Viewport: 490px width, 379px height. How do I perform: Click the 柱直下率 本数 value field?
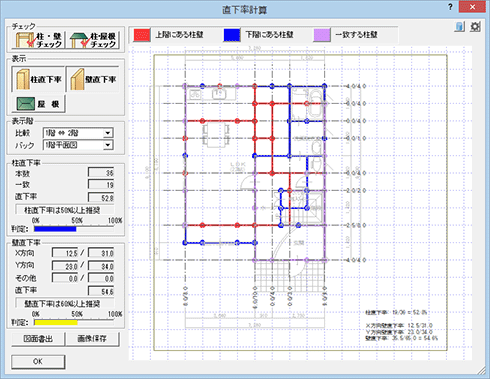[x=101, y=173]
